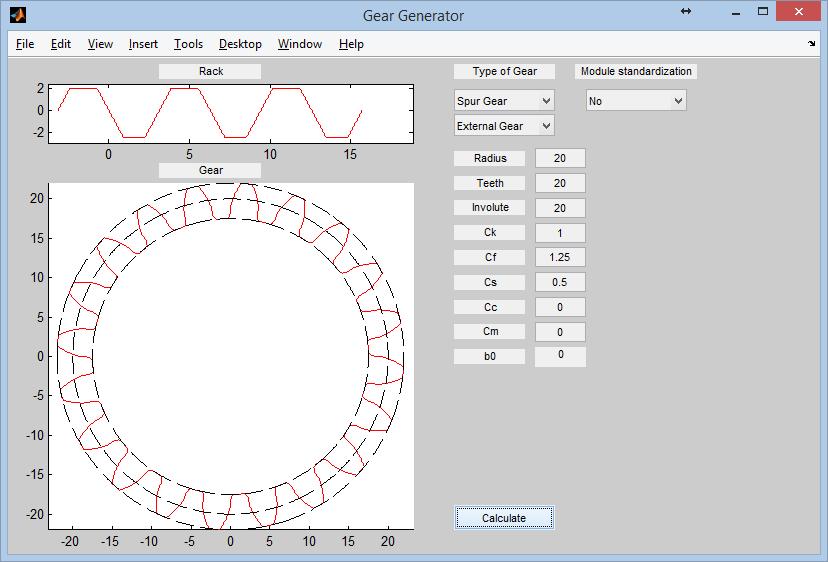Open the Tools menu
This screenshot has height=562, width=828.
point(189,44)
